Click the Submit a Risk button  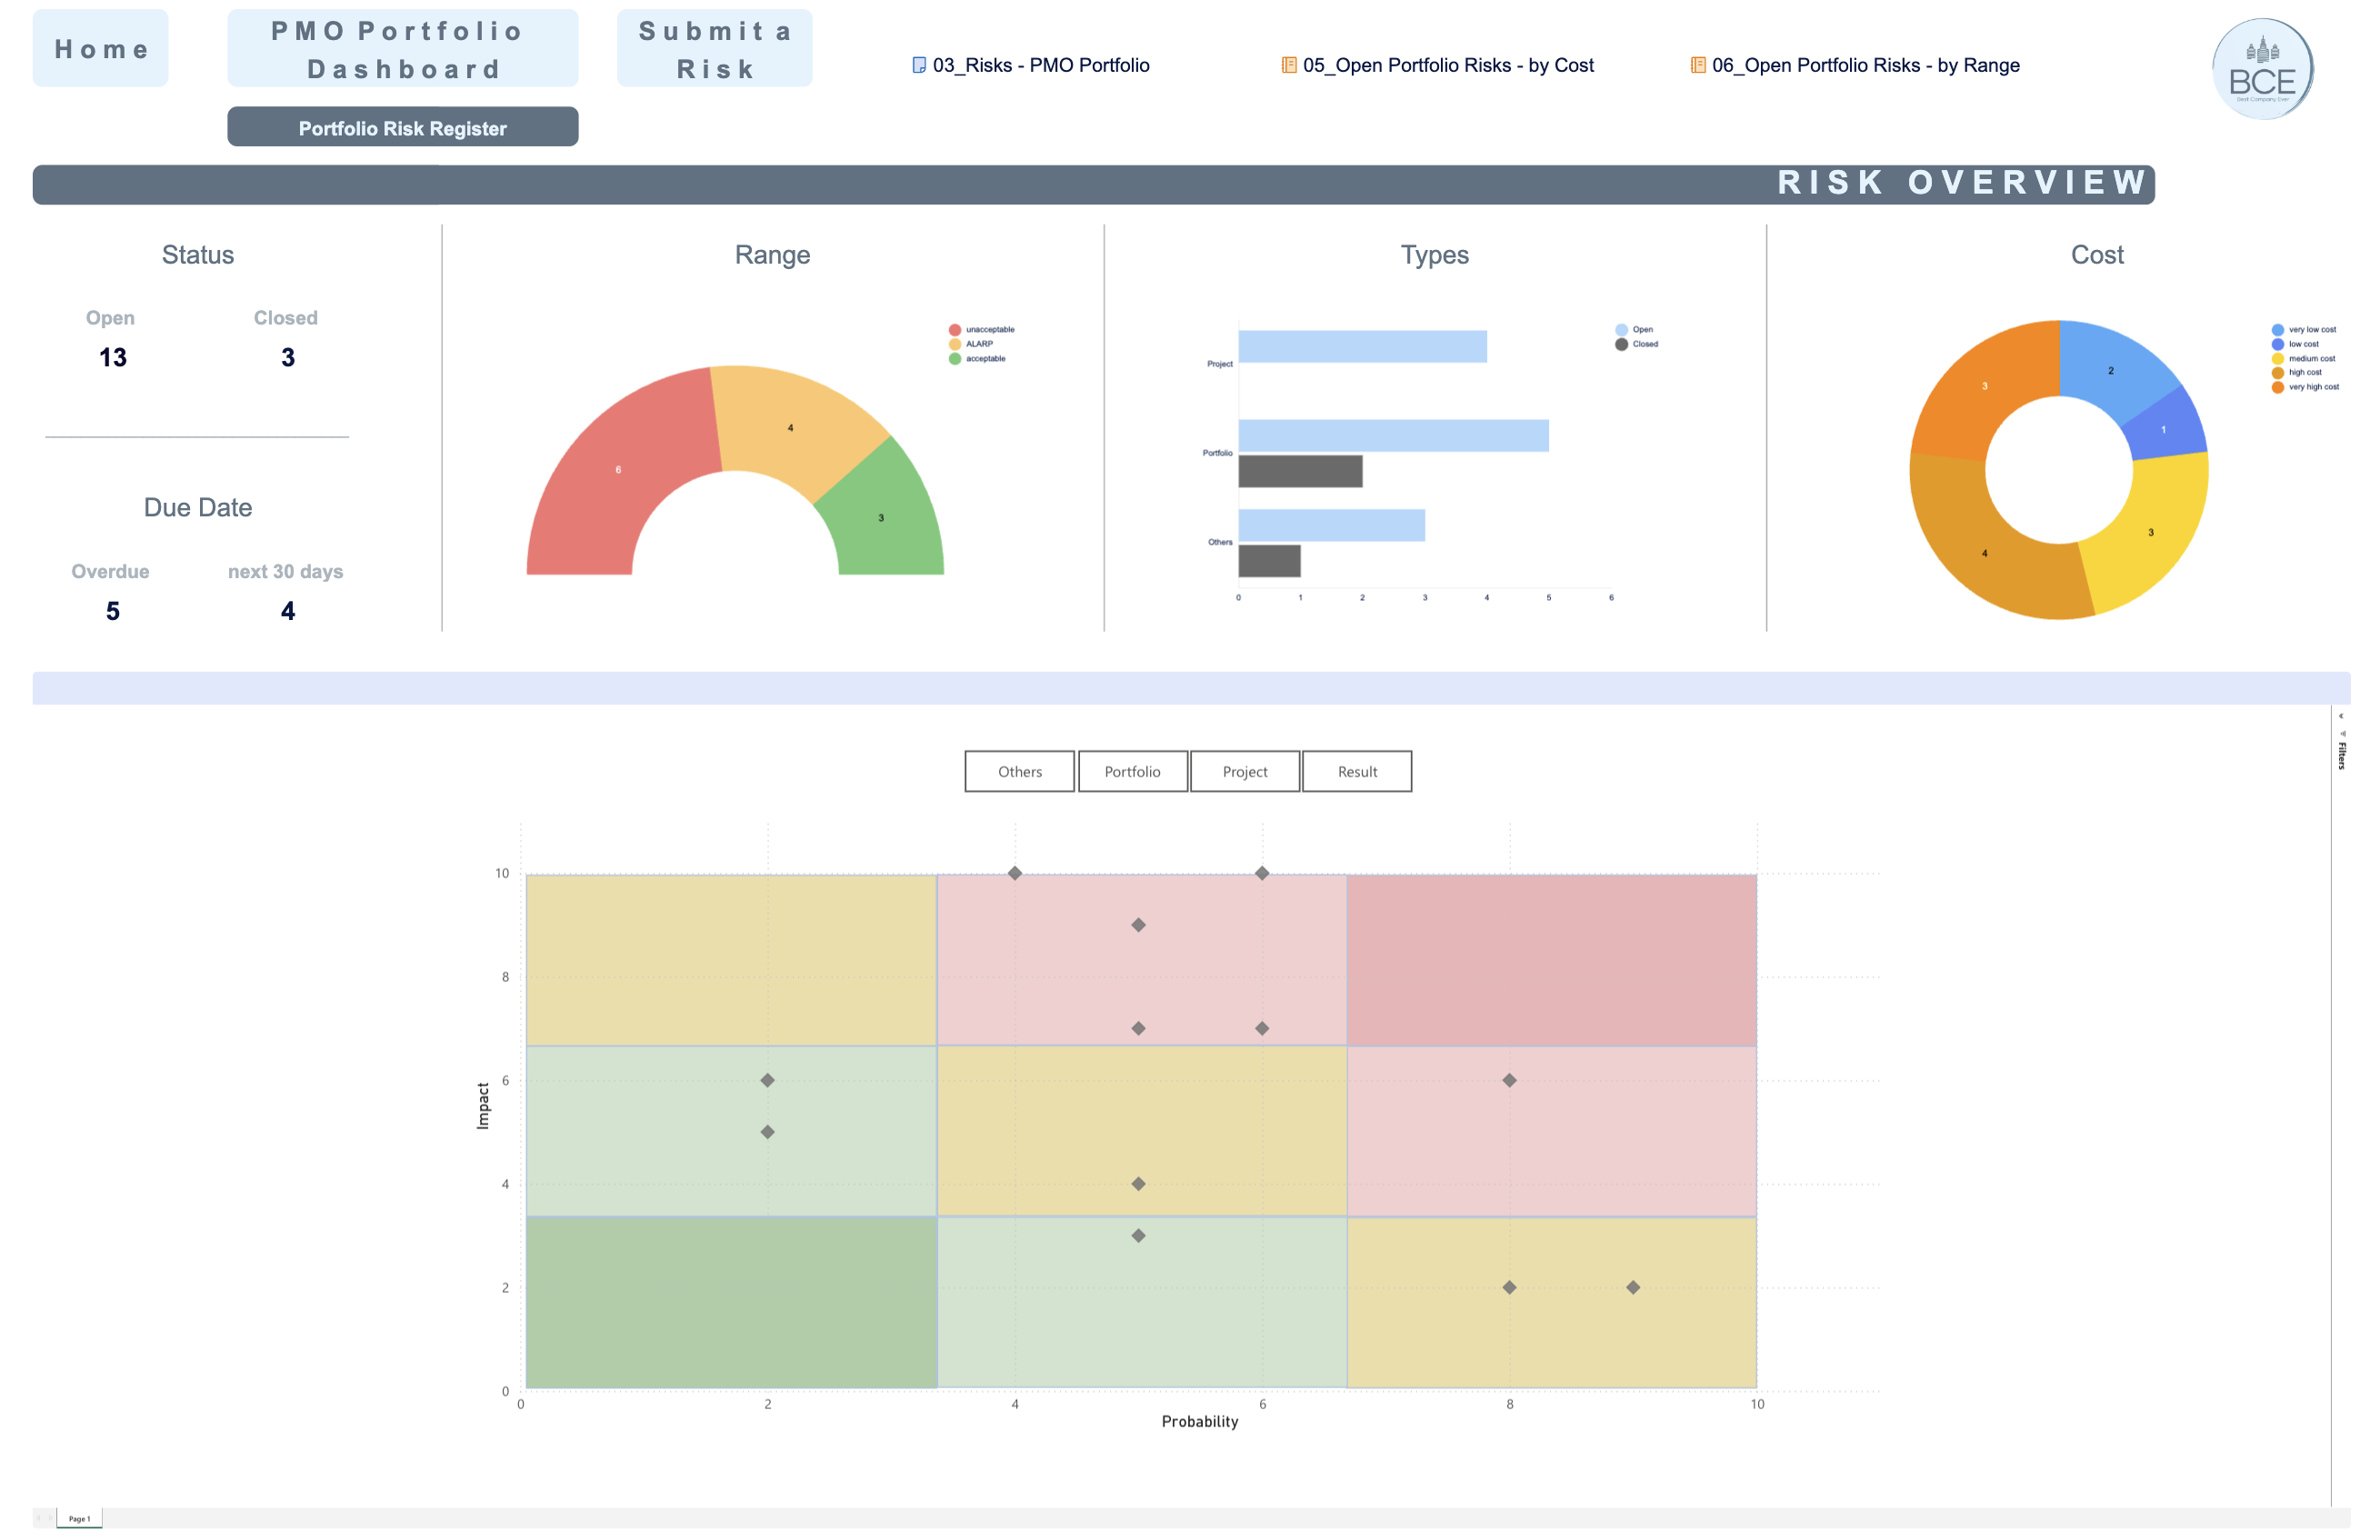point(714,49)
